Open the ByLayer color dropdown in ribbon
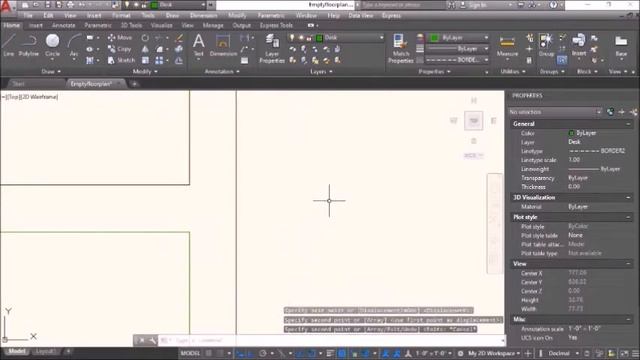 coord(458,38)
